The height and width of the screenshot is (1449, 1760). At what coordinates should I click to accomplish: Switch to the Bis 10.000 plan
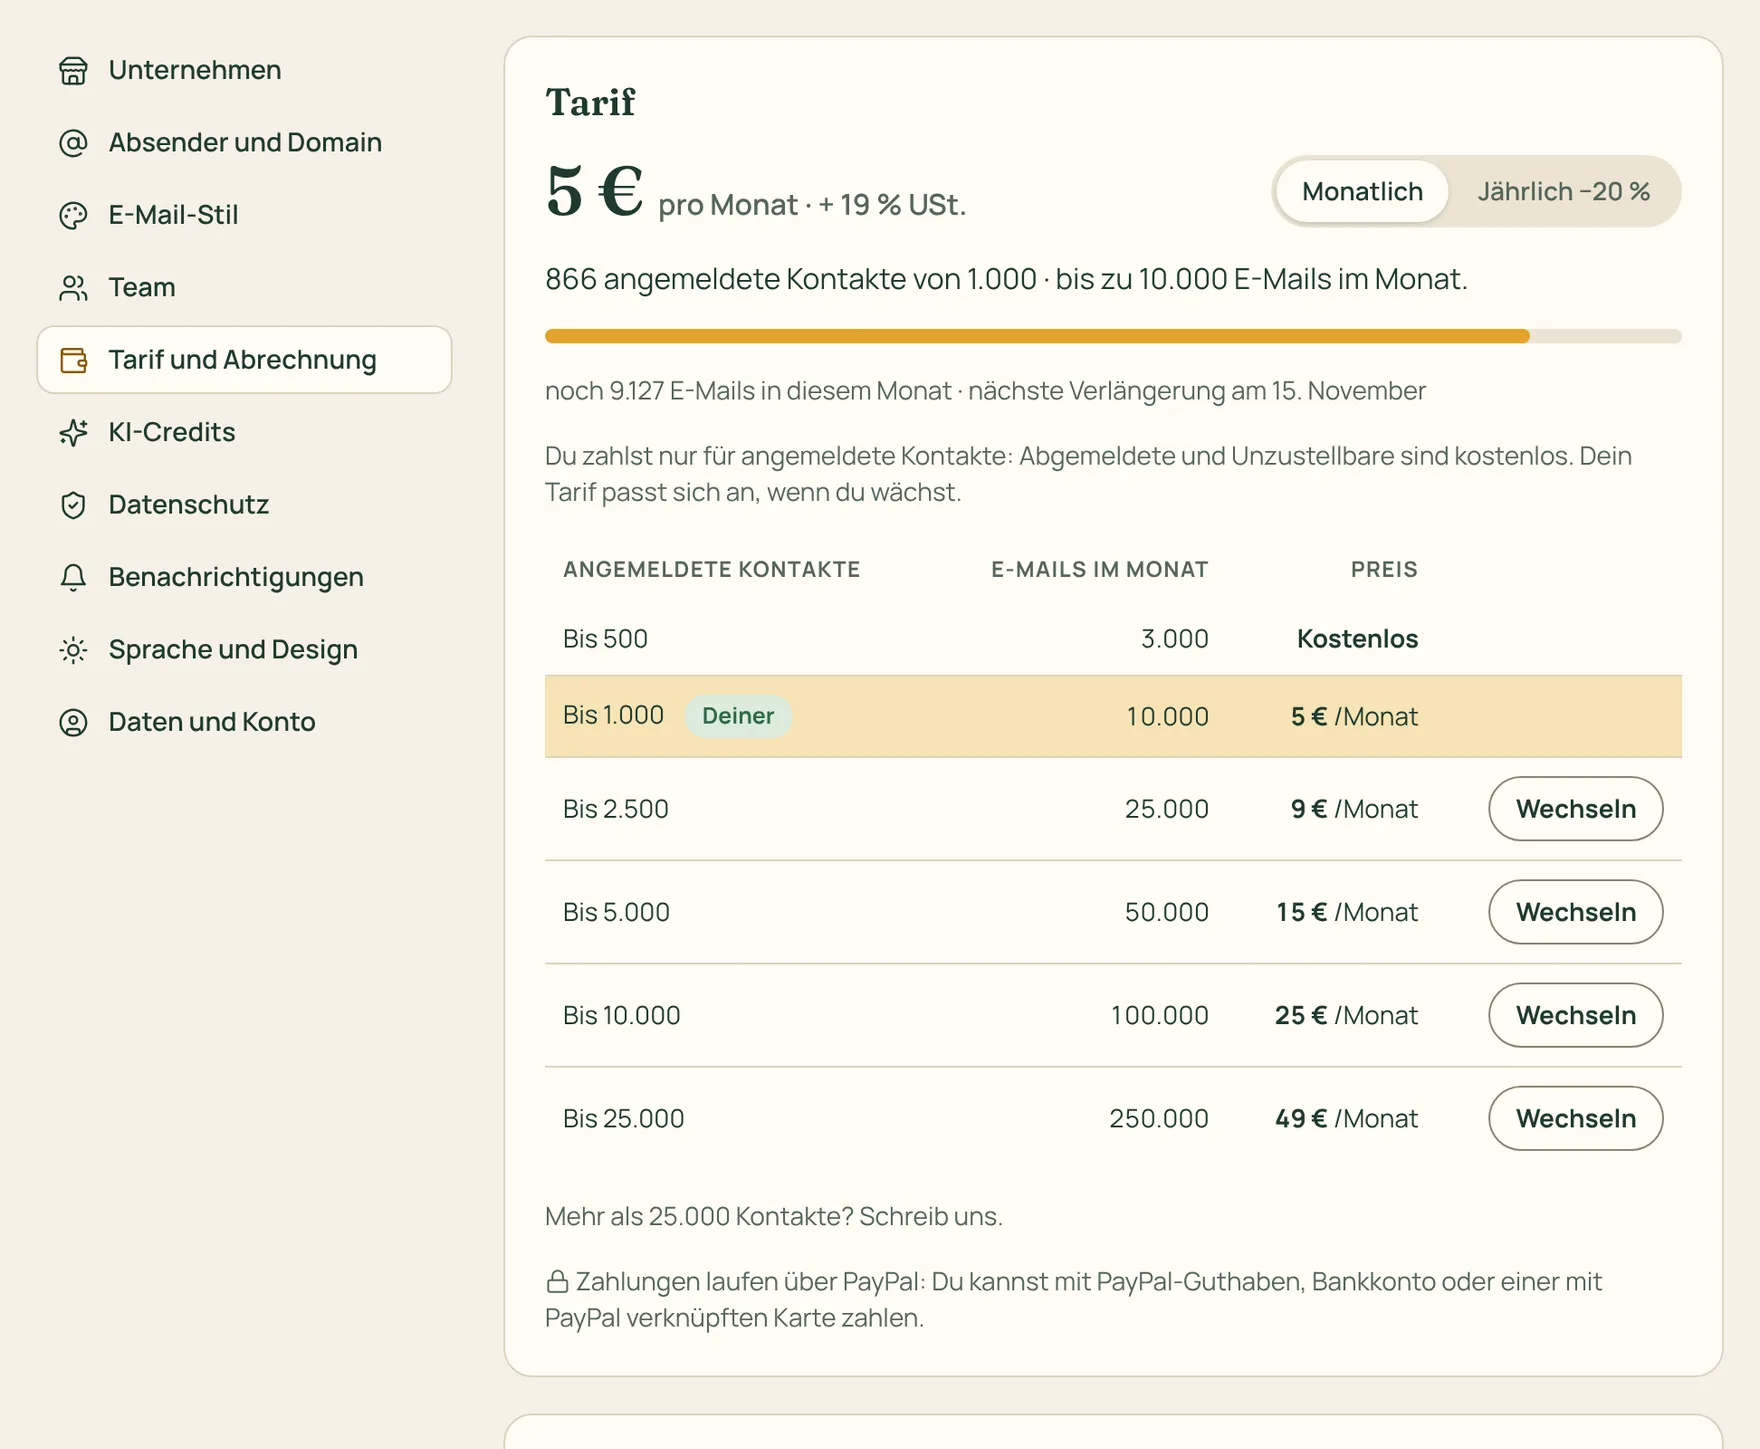coord(1575,1015)
